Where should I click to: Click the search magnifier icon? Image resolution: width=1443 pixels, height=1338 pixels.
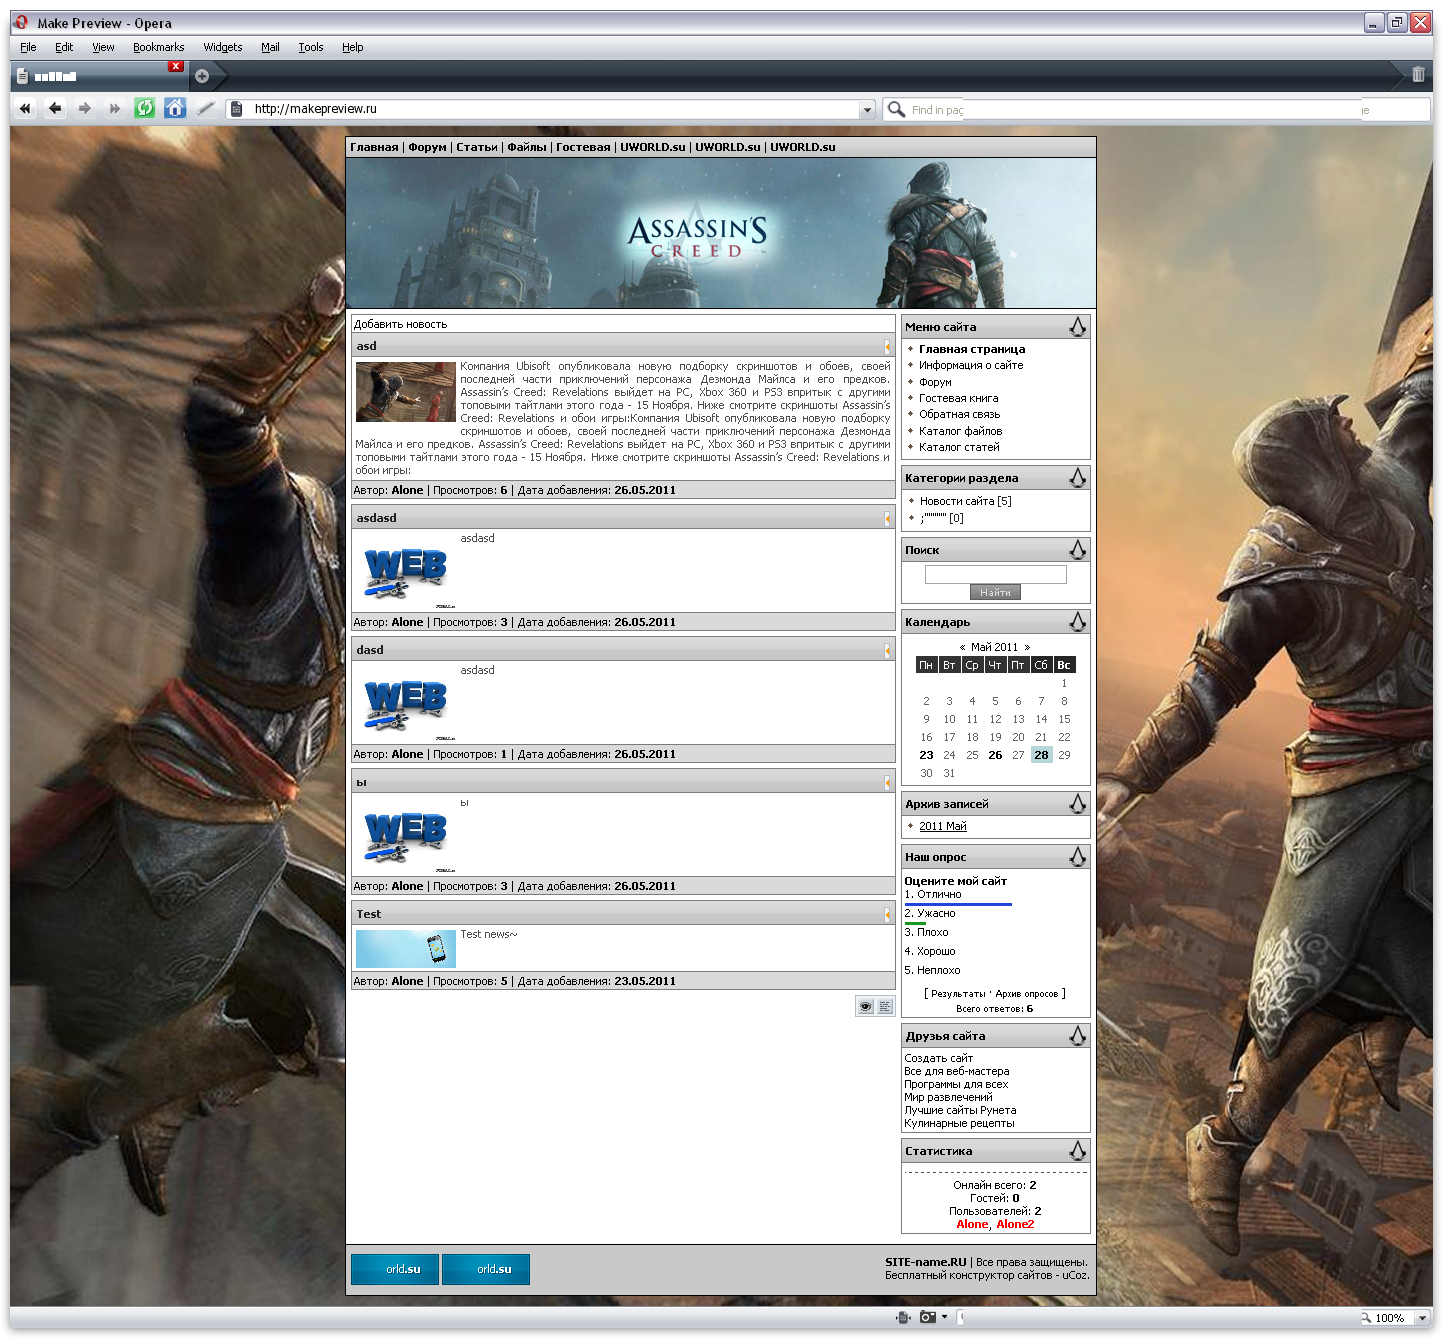point(896,109)
